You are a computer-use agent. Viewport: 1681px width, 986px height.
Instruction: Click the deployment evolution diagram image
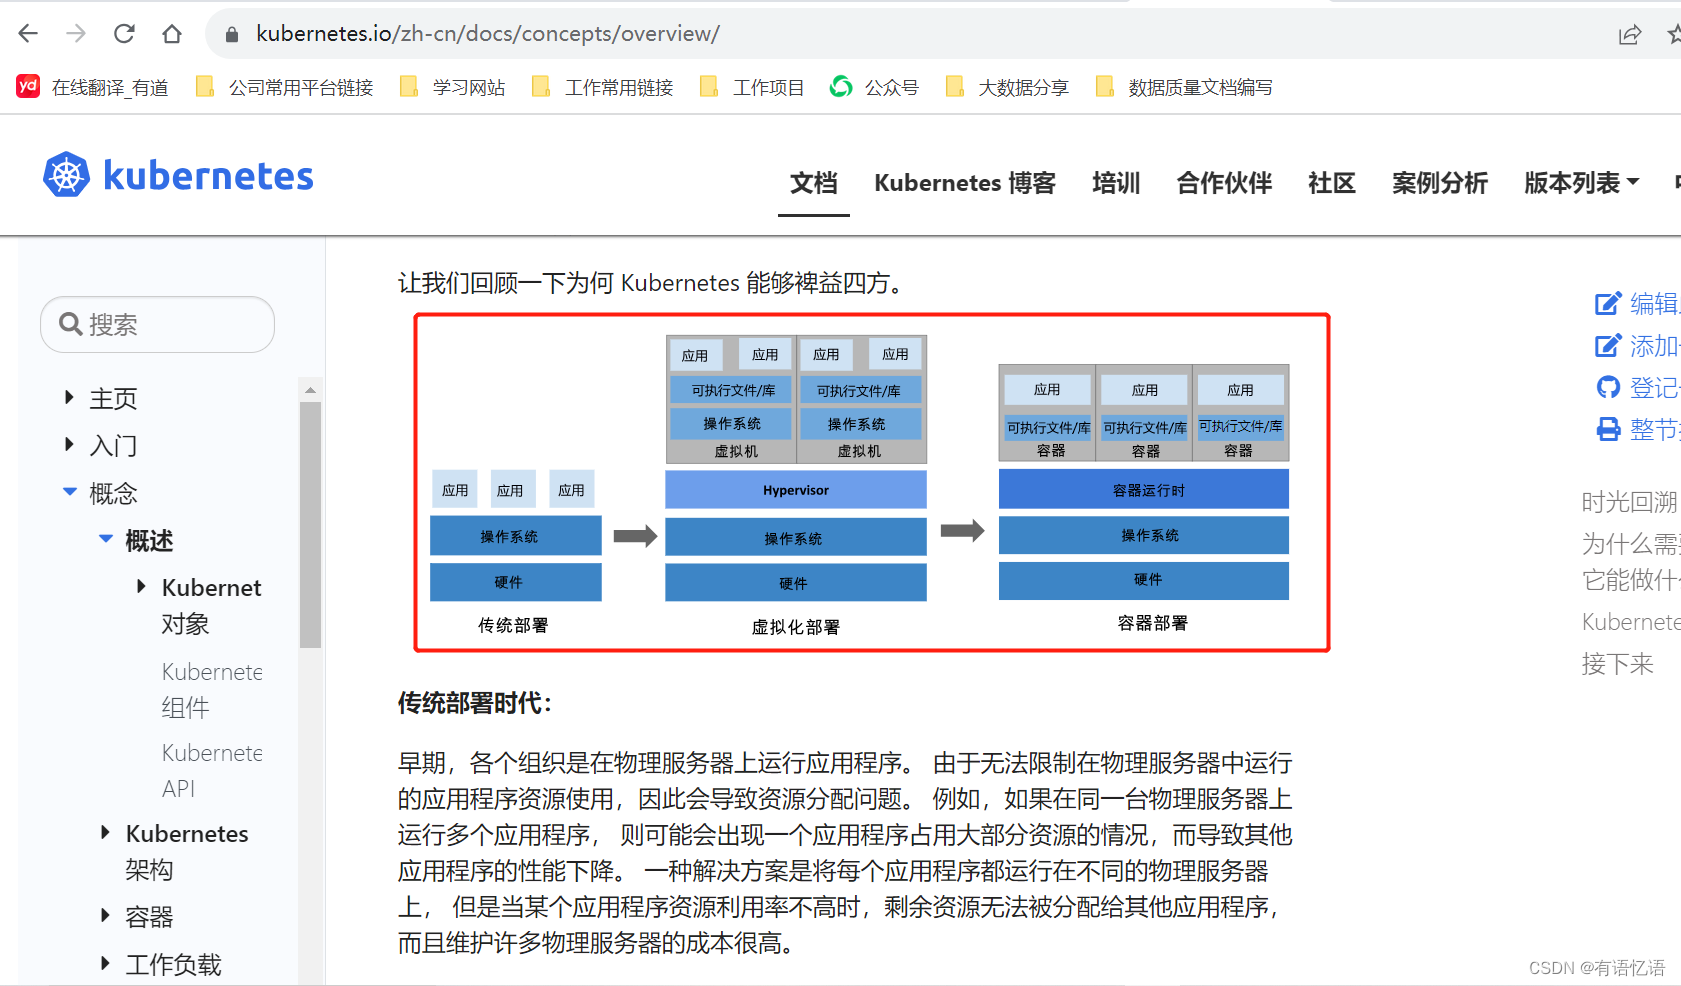(872, 483)
